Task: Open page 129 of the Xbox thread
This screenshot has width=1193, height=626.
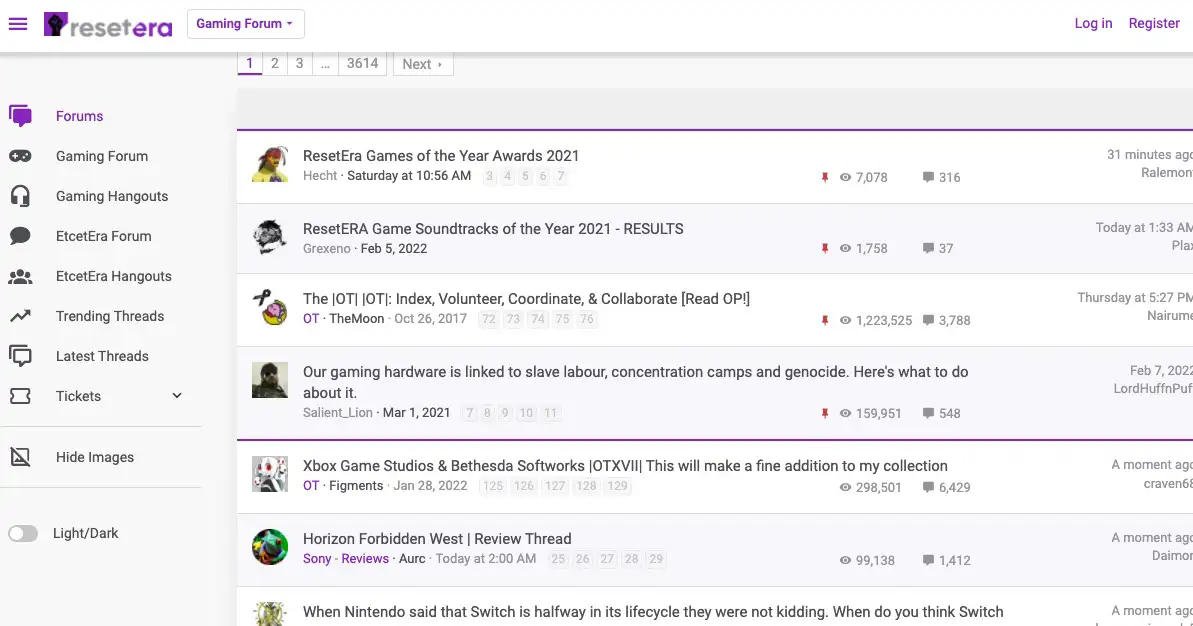Action: pyautogui.click(x=617, y=486)
